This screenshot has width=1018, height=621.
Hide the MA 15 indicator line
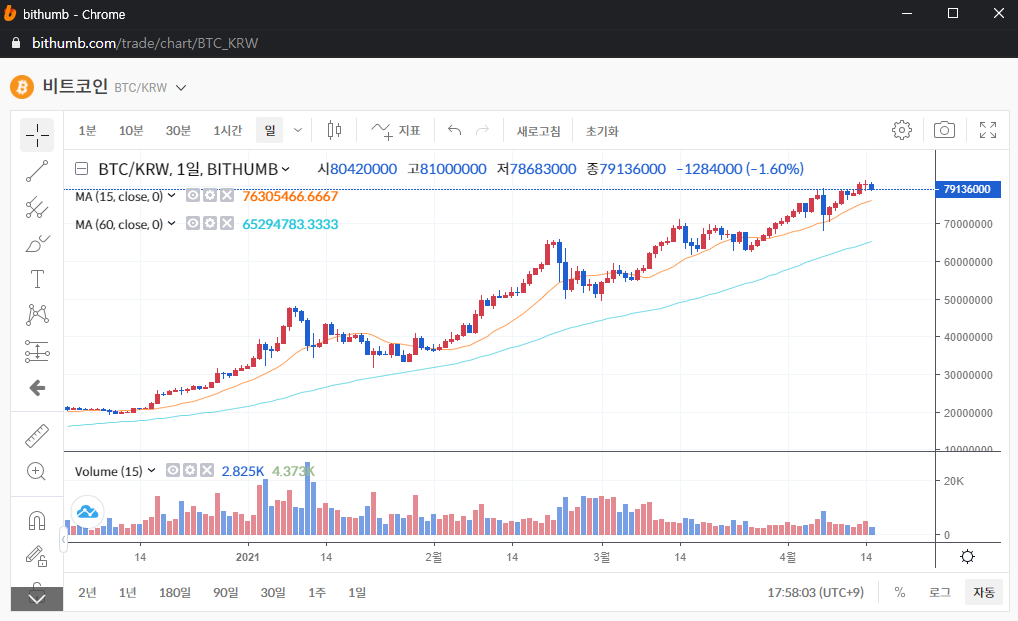point(193,195)
